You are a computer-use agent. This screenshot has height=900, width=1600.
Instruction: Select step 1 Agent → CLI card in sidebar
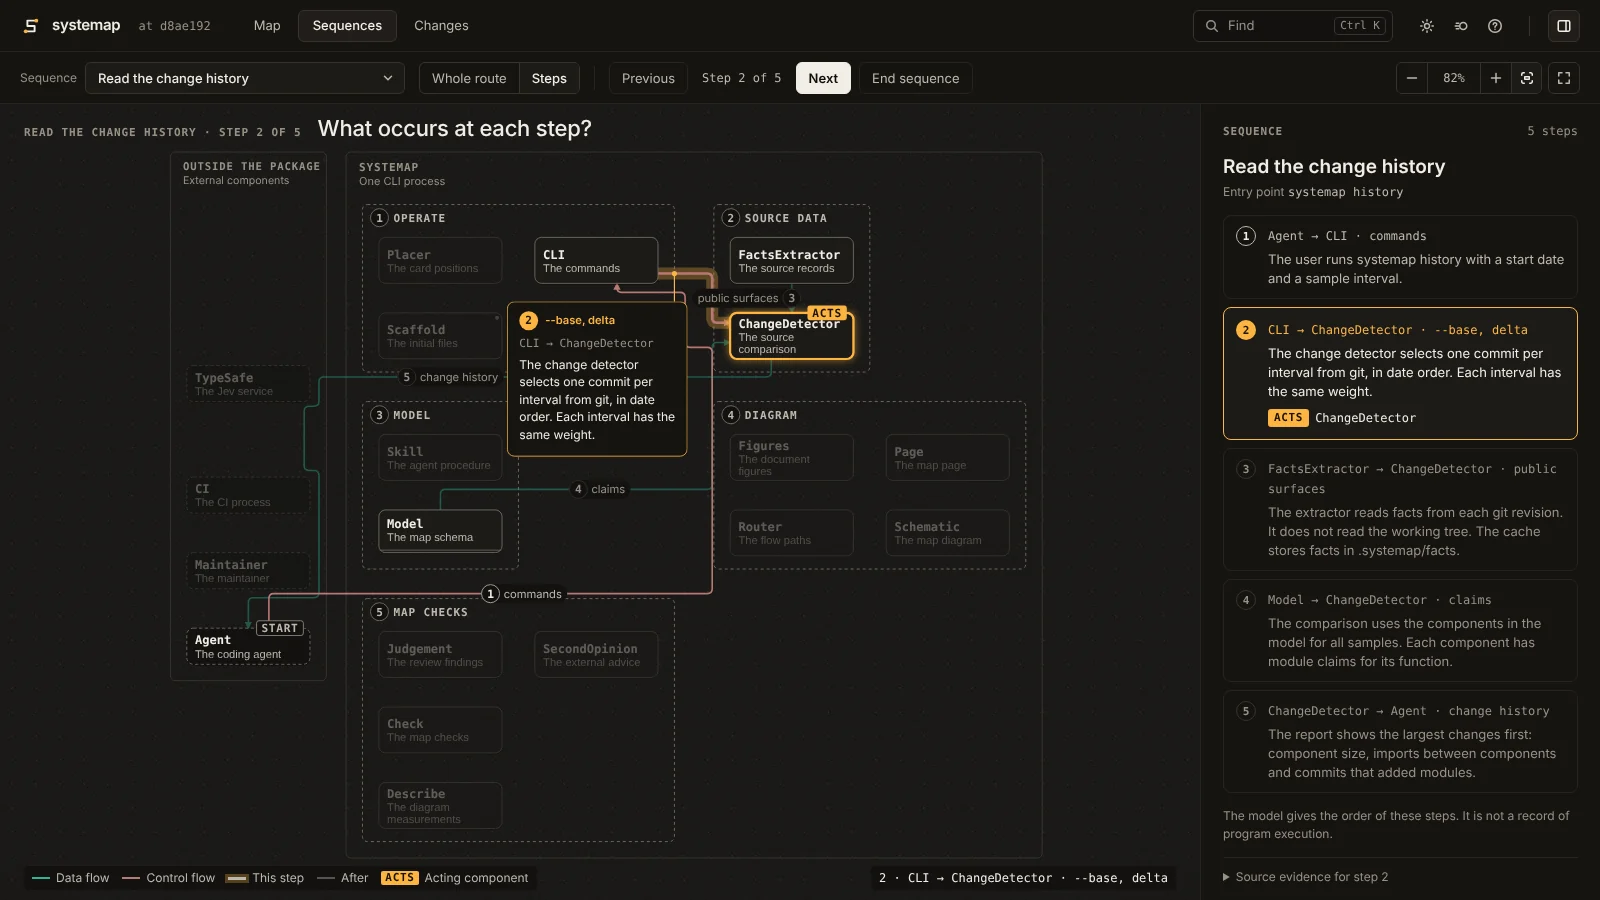click(x=1400, y=257)
